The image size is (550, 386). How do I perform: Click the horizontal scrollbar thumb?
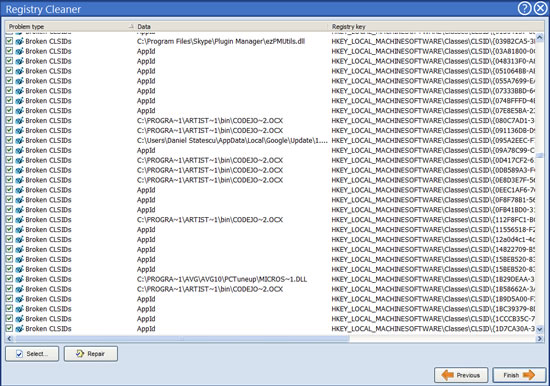pos(182,339)
